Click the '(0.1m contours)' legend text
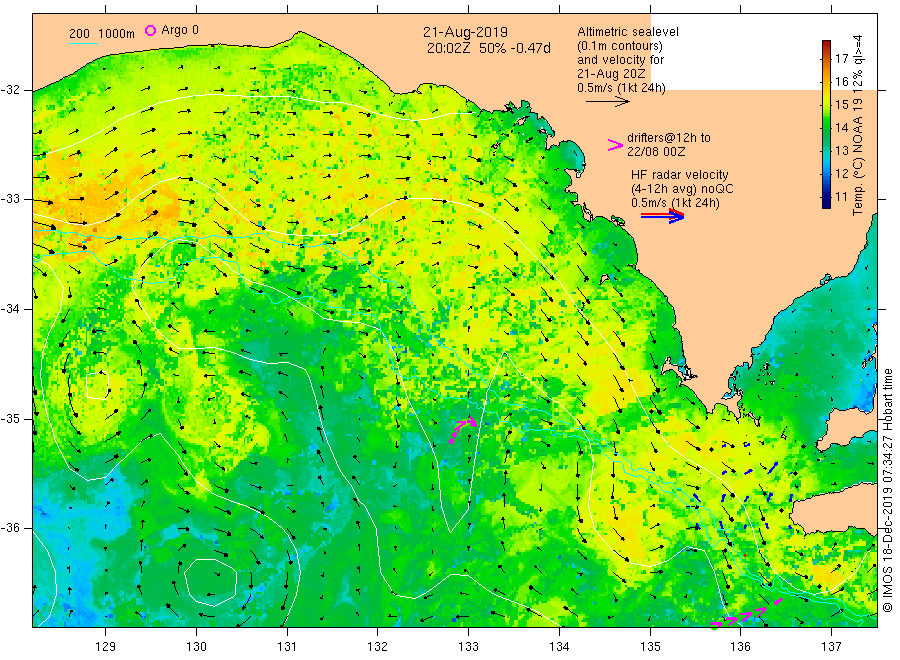This screenshot has height=660, width=900. tap(620, 46)
